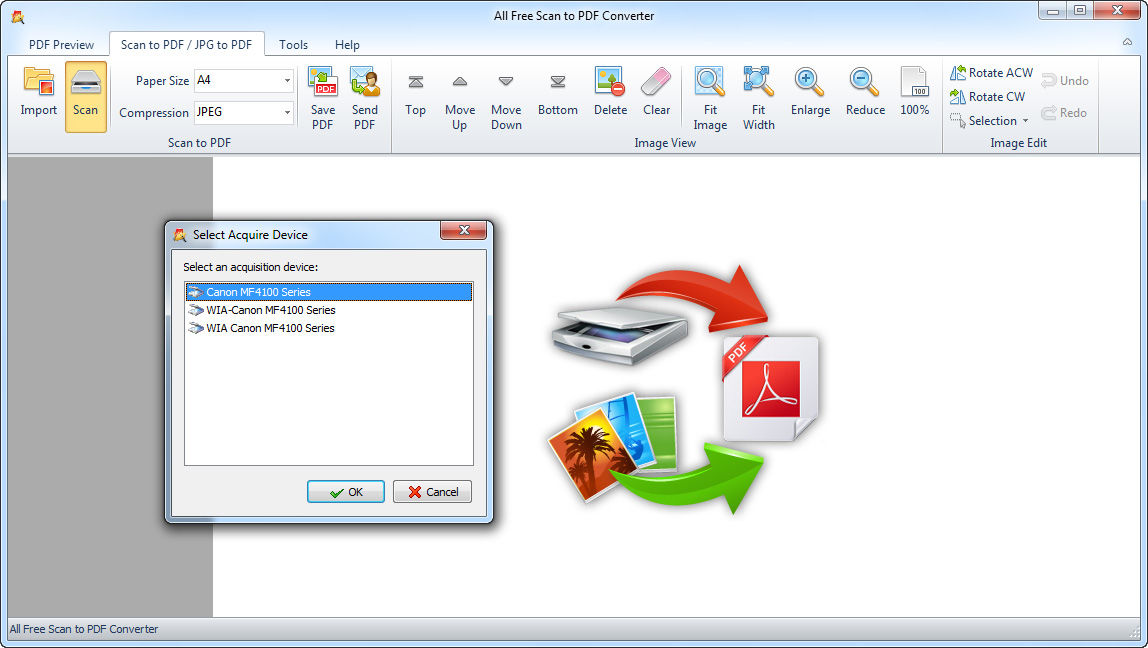Open the Help tab
This screenshot has width=1148, height=648.
(347, 45)
